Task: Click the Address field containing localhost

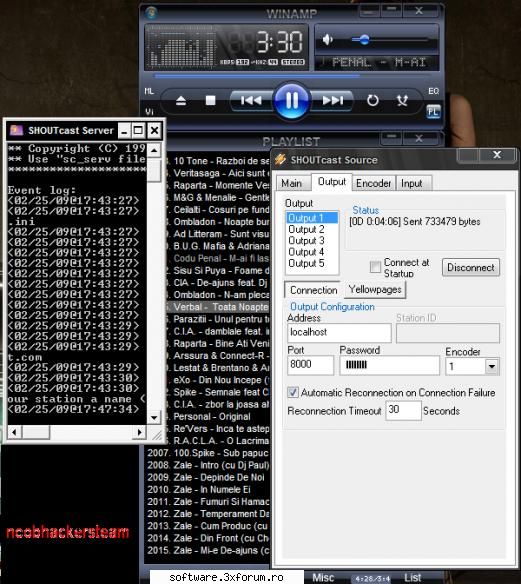Action: 339,332
